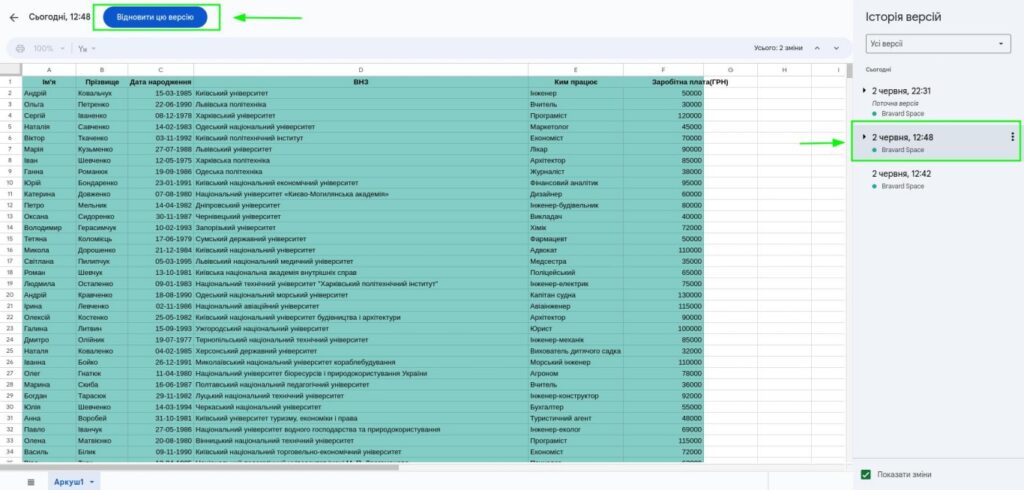Click the cell 'Національний університет «Києво-Могилянська академія»'

point(360,194)
